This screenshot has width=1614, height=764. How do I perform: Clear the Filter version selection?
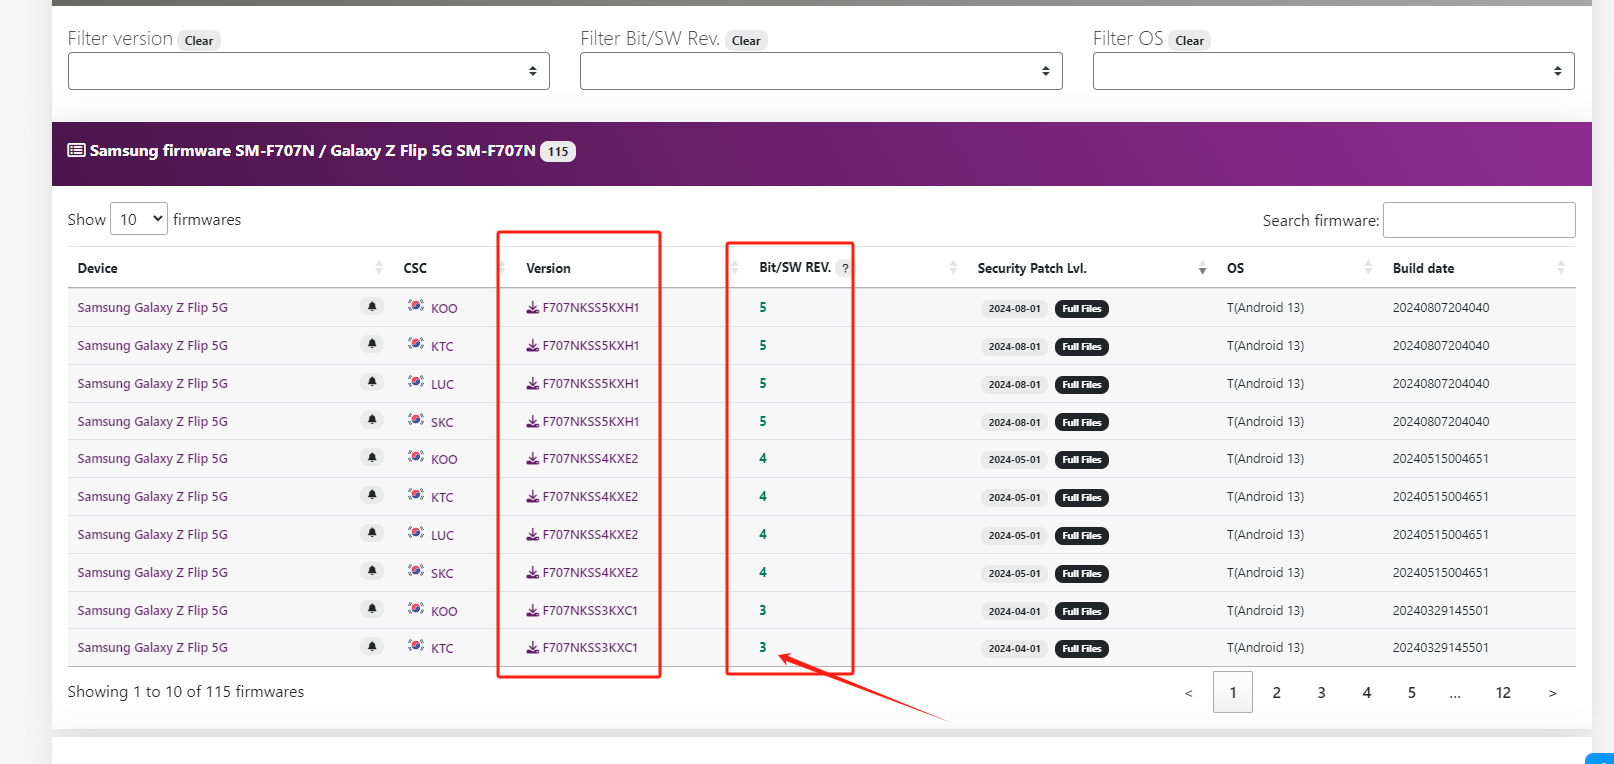(199, 41)
